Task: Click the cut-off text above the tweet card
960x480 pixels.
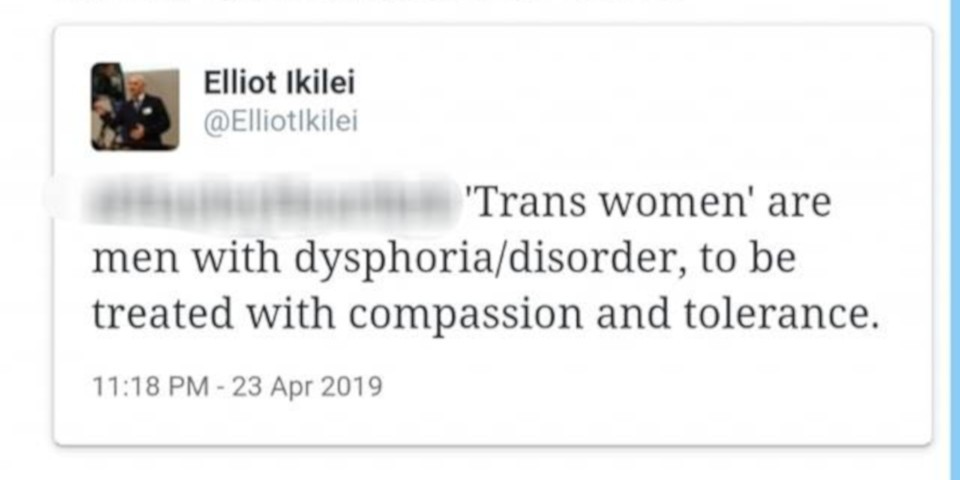Action: [367, 5]
